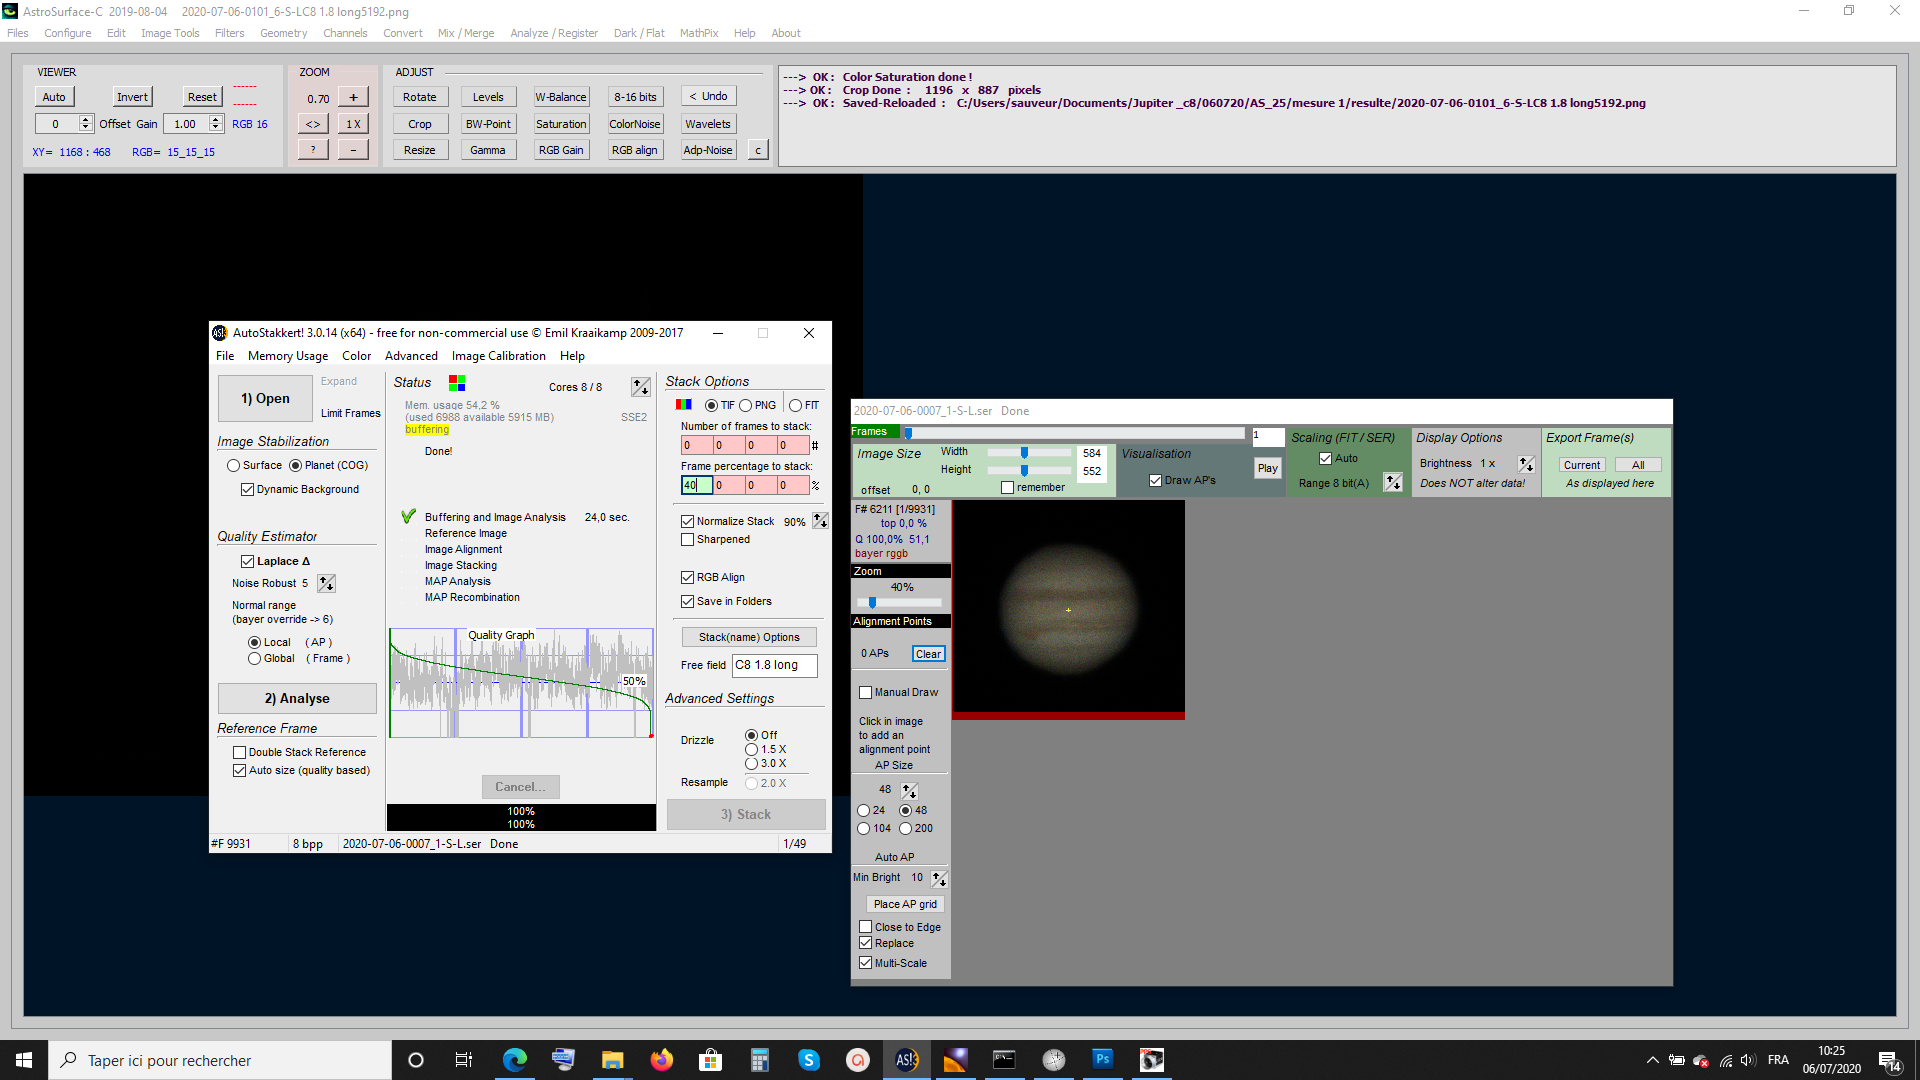Click the Normalize Stack percentage adjuster icon

pos(820,521)
